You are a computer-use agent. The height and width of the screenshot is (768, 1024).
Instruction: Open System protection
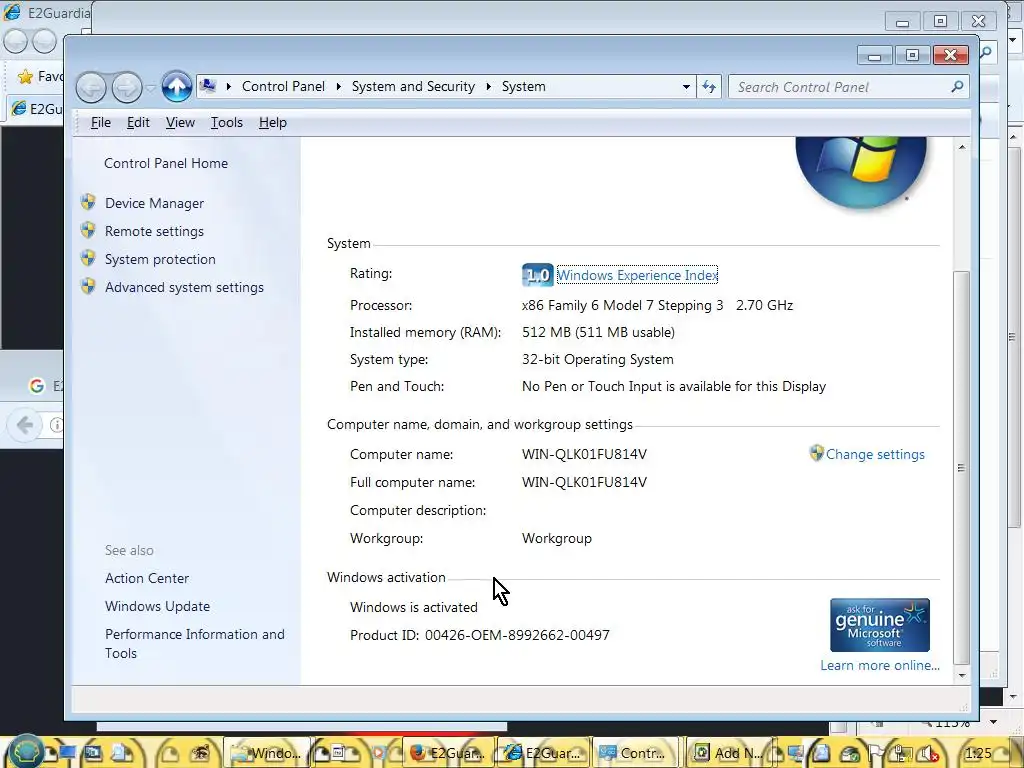click(x=160, y=259)
